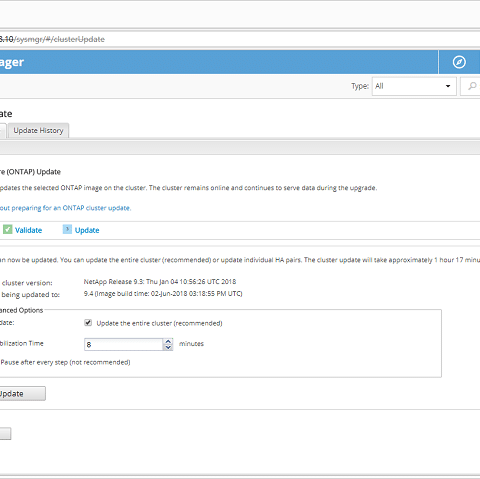Viewport: 480px width, 479px height.
Task: Click the search magnifier icon
Action: pos(472,86)
